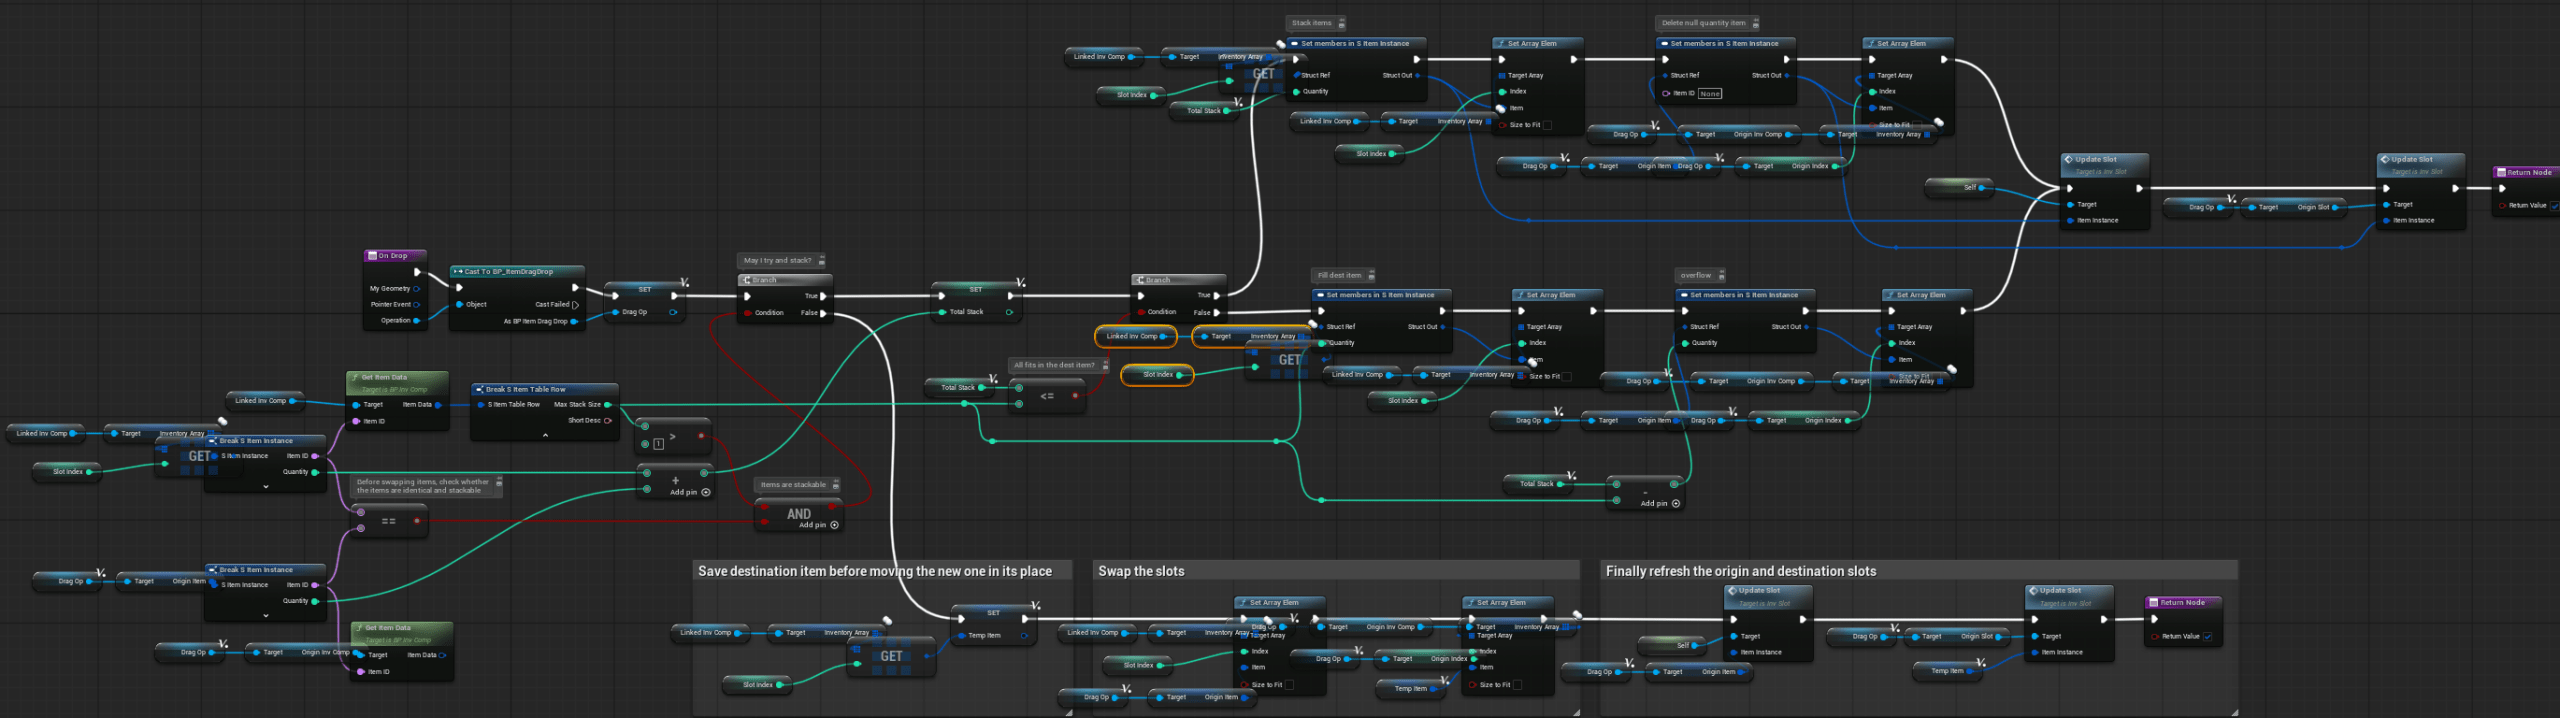Screen dimensions: 2560x718
Task: Click the On Drop event node icon
Action: coord(372,256)
